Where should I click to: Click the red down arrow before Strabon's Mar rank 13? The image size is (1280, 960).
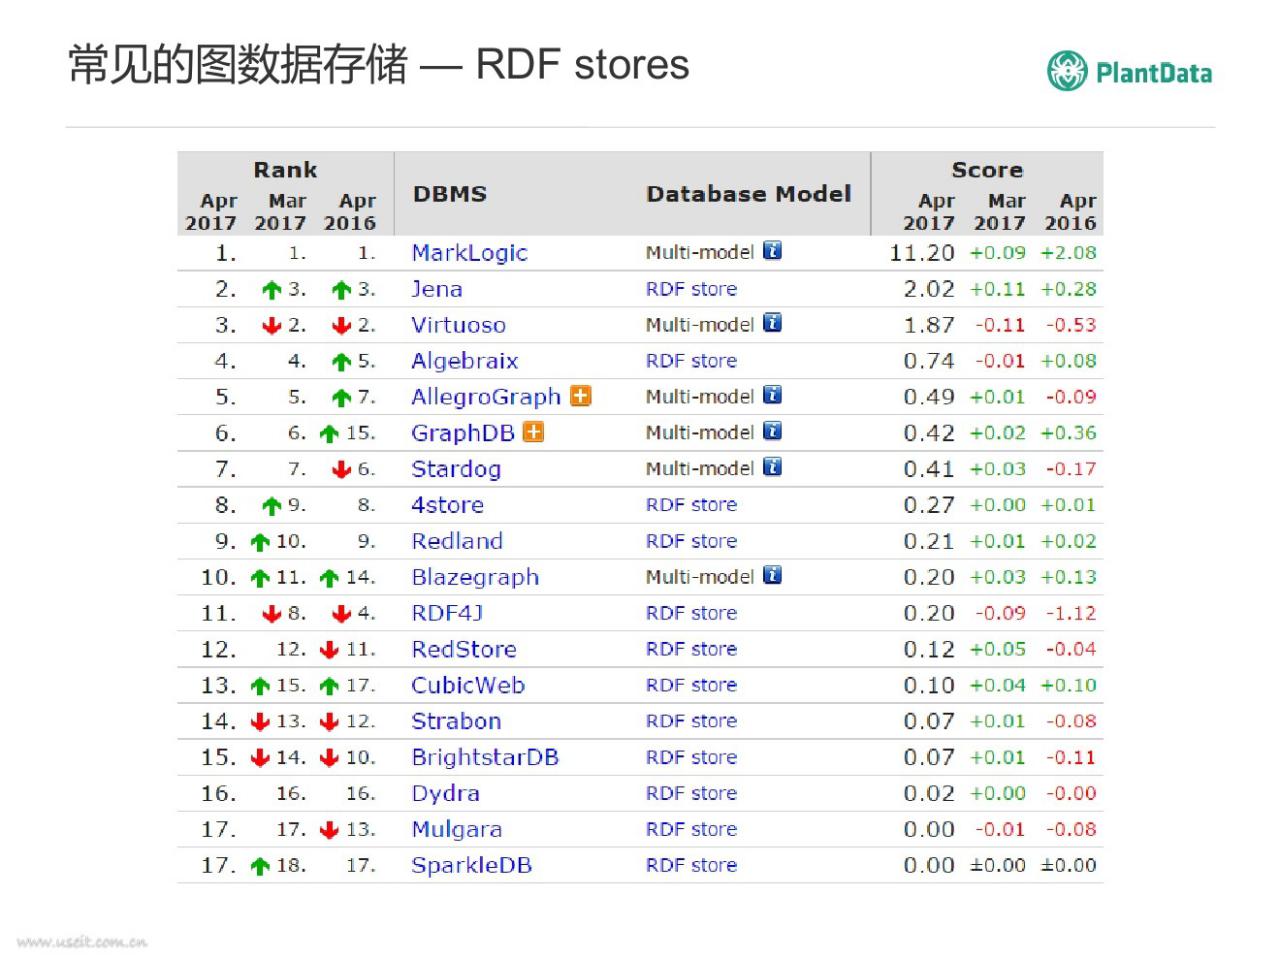260,722
